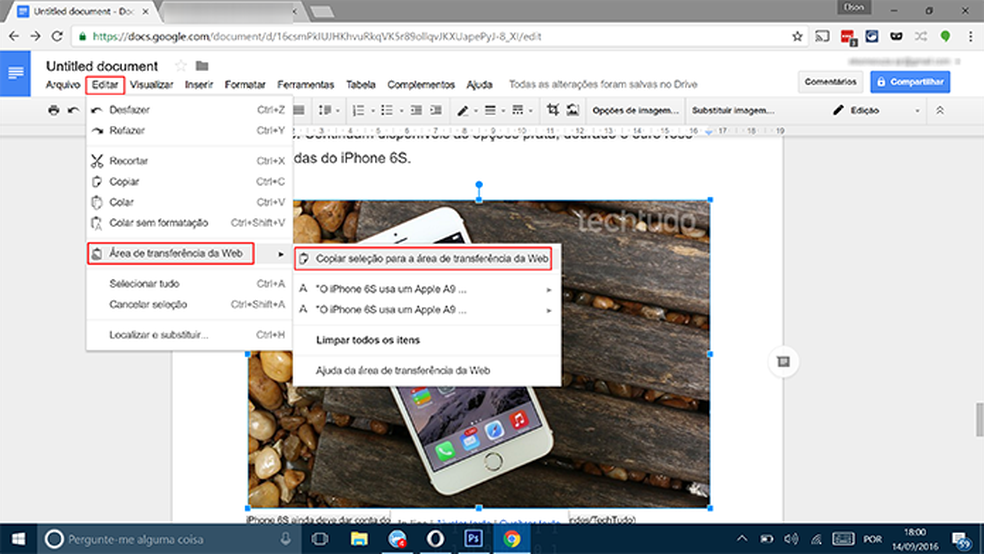984x554 pixels.
Task: Toggle the numbered list icon
Action: coord(358,110)
